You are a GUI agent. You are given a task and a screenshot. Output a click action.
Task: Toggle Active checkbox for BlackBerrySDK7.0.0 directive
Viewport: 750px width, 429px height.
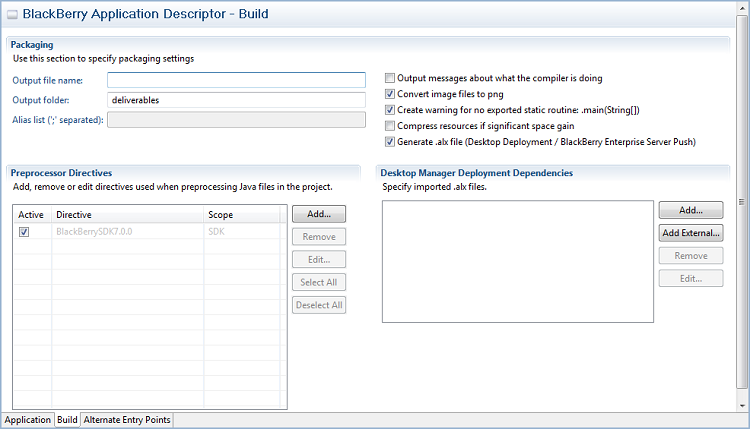tap(24, 232)
